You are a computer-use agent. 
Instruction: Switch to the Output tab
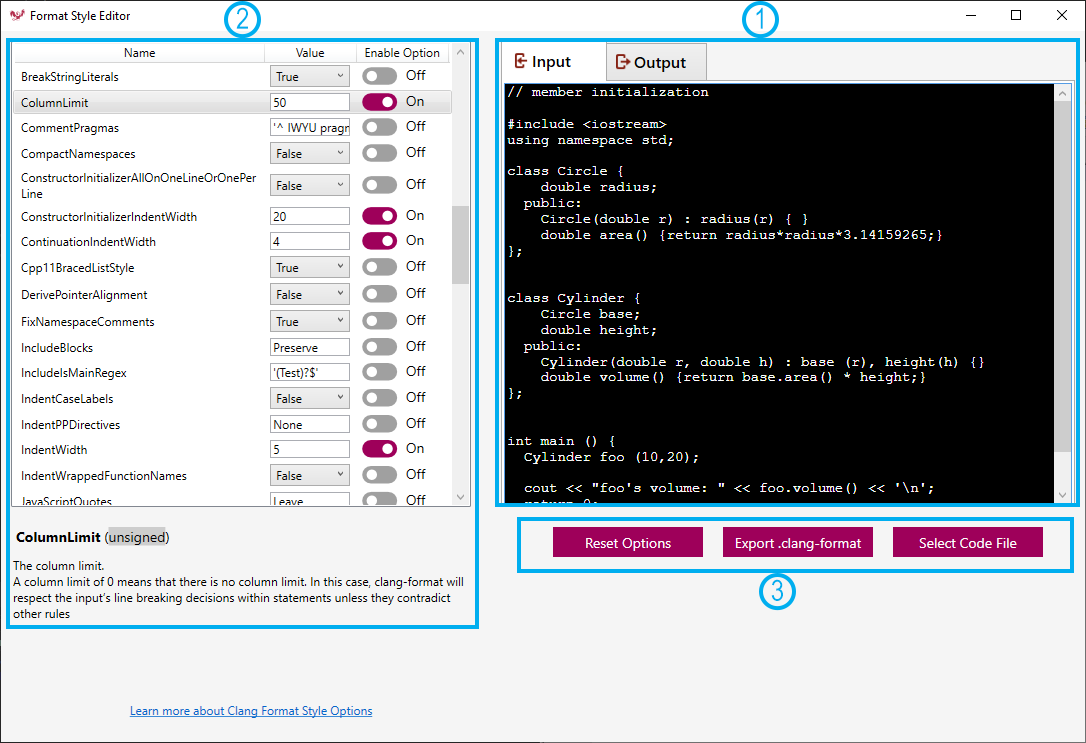(x=655, y=61)
